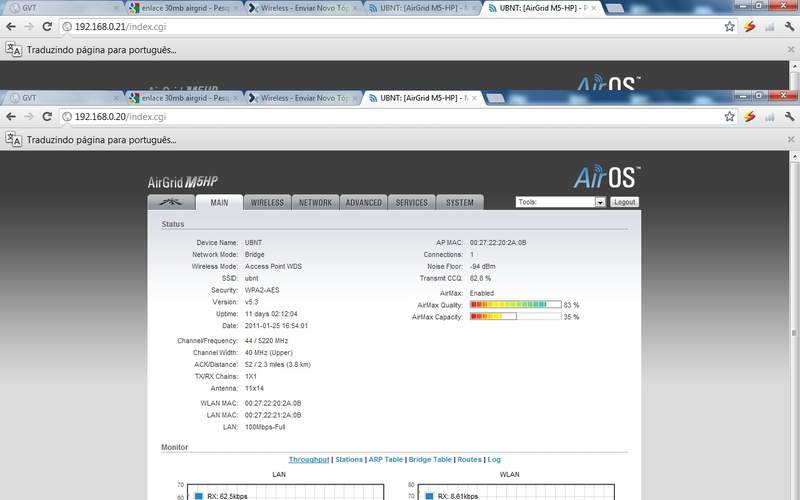Open the SYSTEM tab

tap(460, 203)
